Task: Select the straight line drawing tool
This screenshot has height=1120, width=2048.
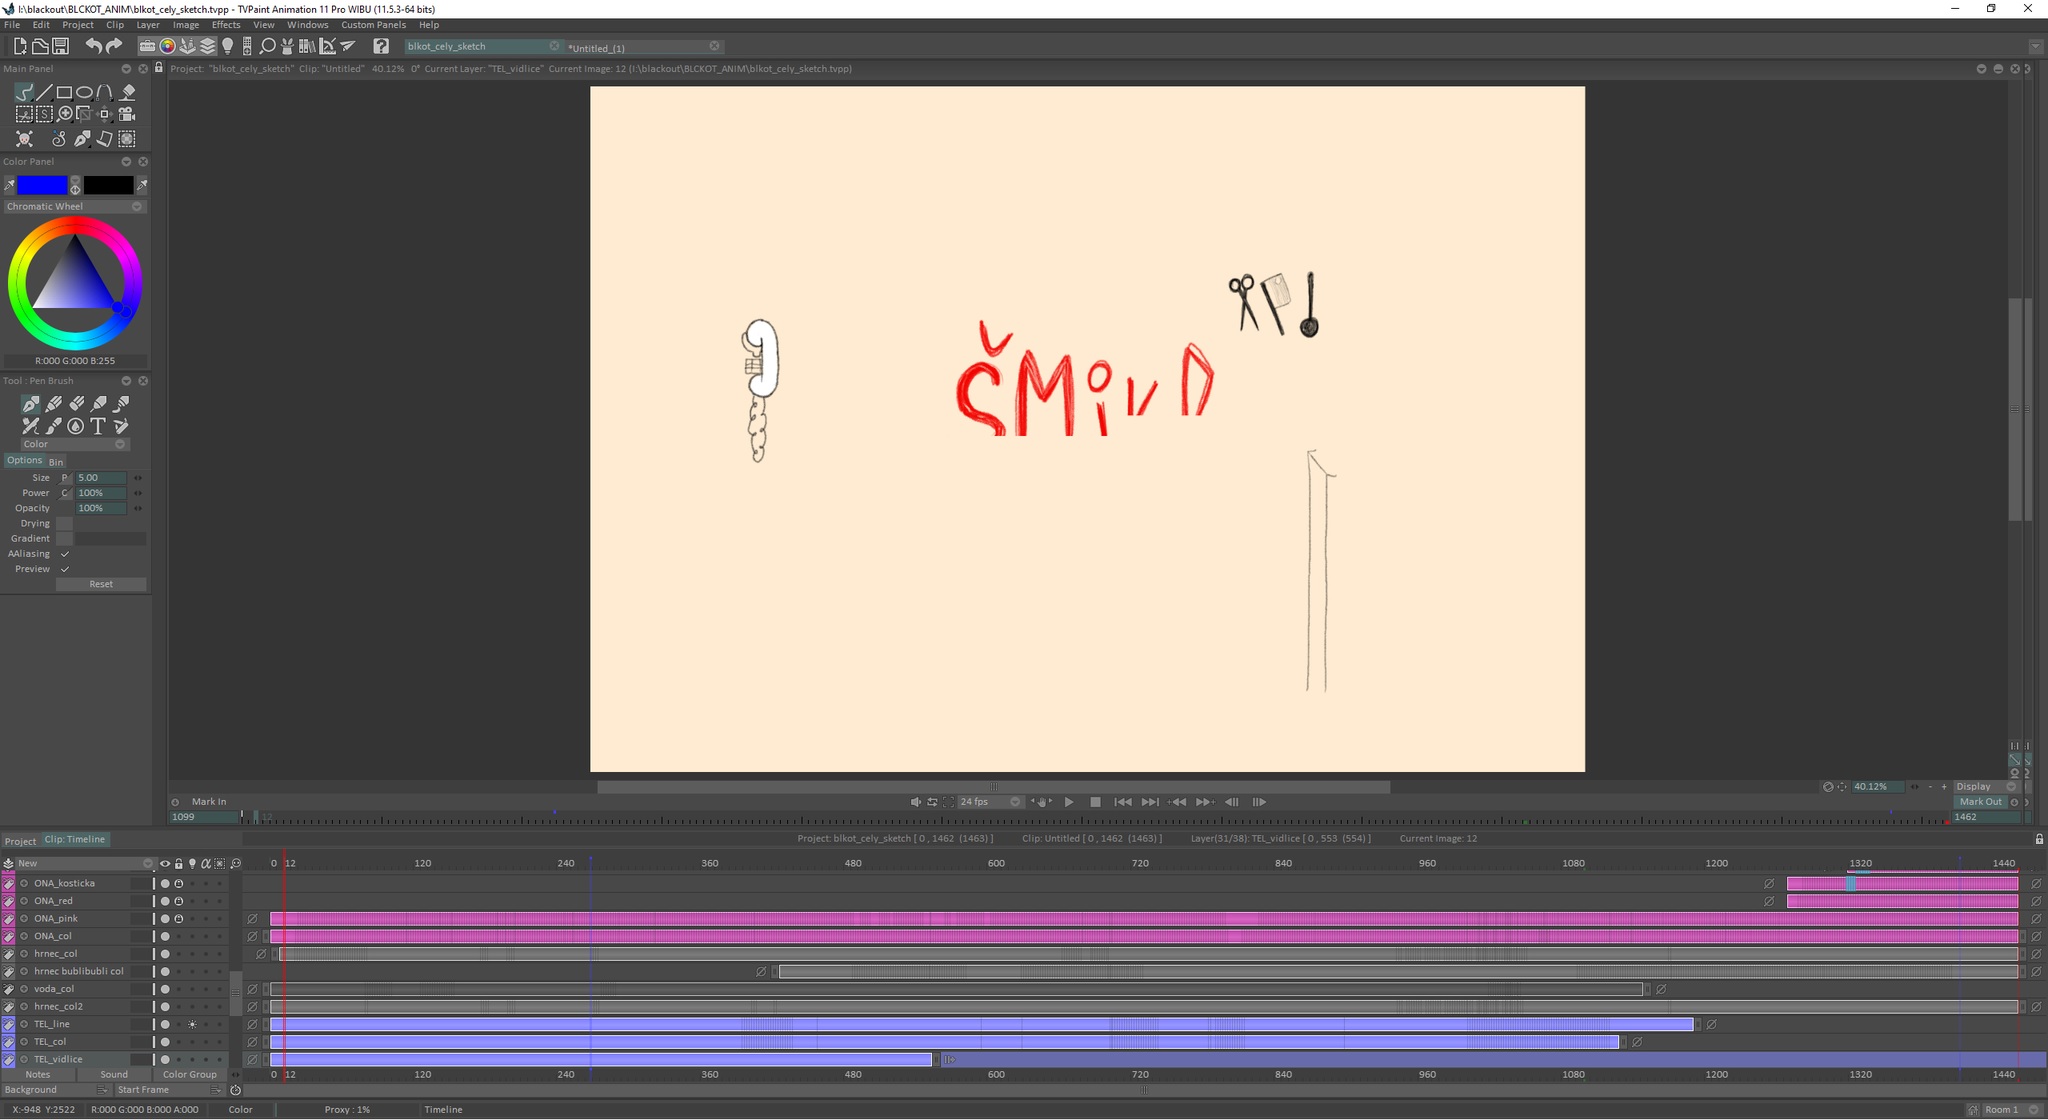Action: point(44,92)
